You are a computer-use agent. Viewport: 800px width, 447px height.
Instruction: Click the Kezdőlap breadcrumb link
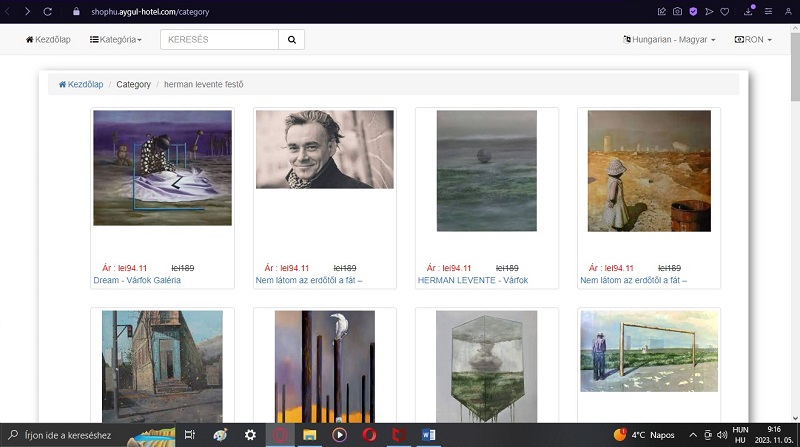click(x=81, y=84)
